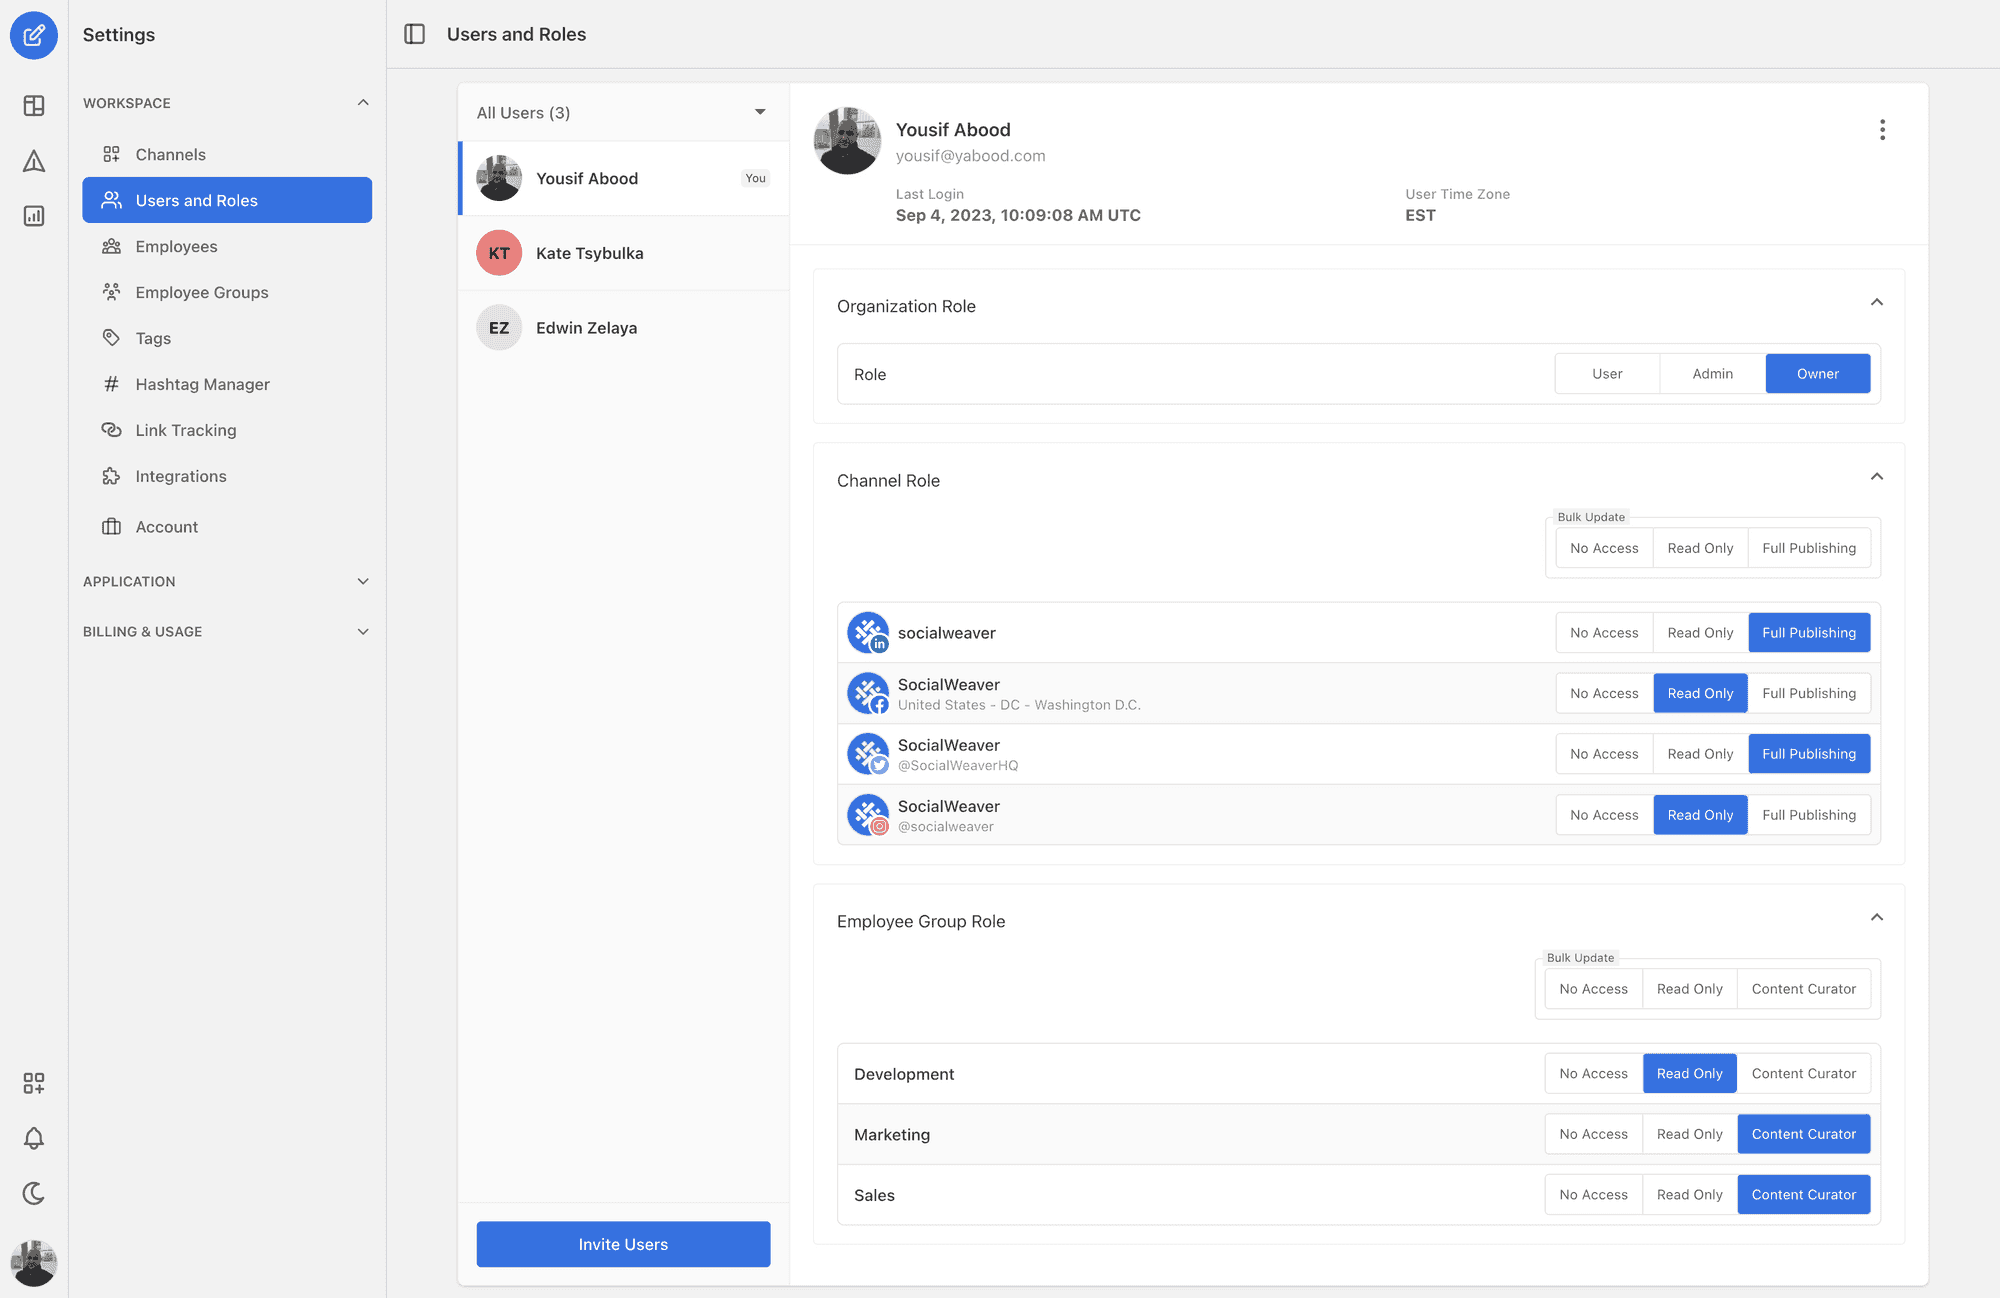The width and height of the screenshot is (2000, 1298).
Task: Click the Channels sidebar icon
Action: coord(111,154)
